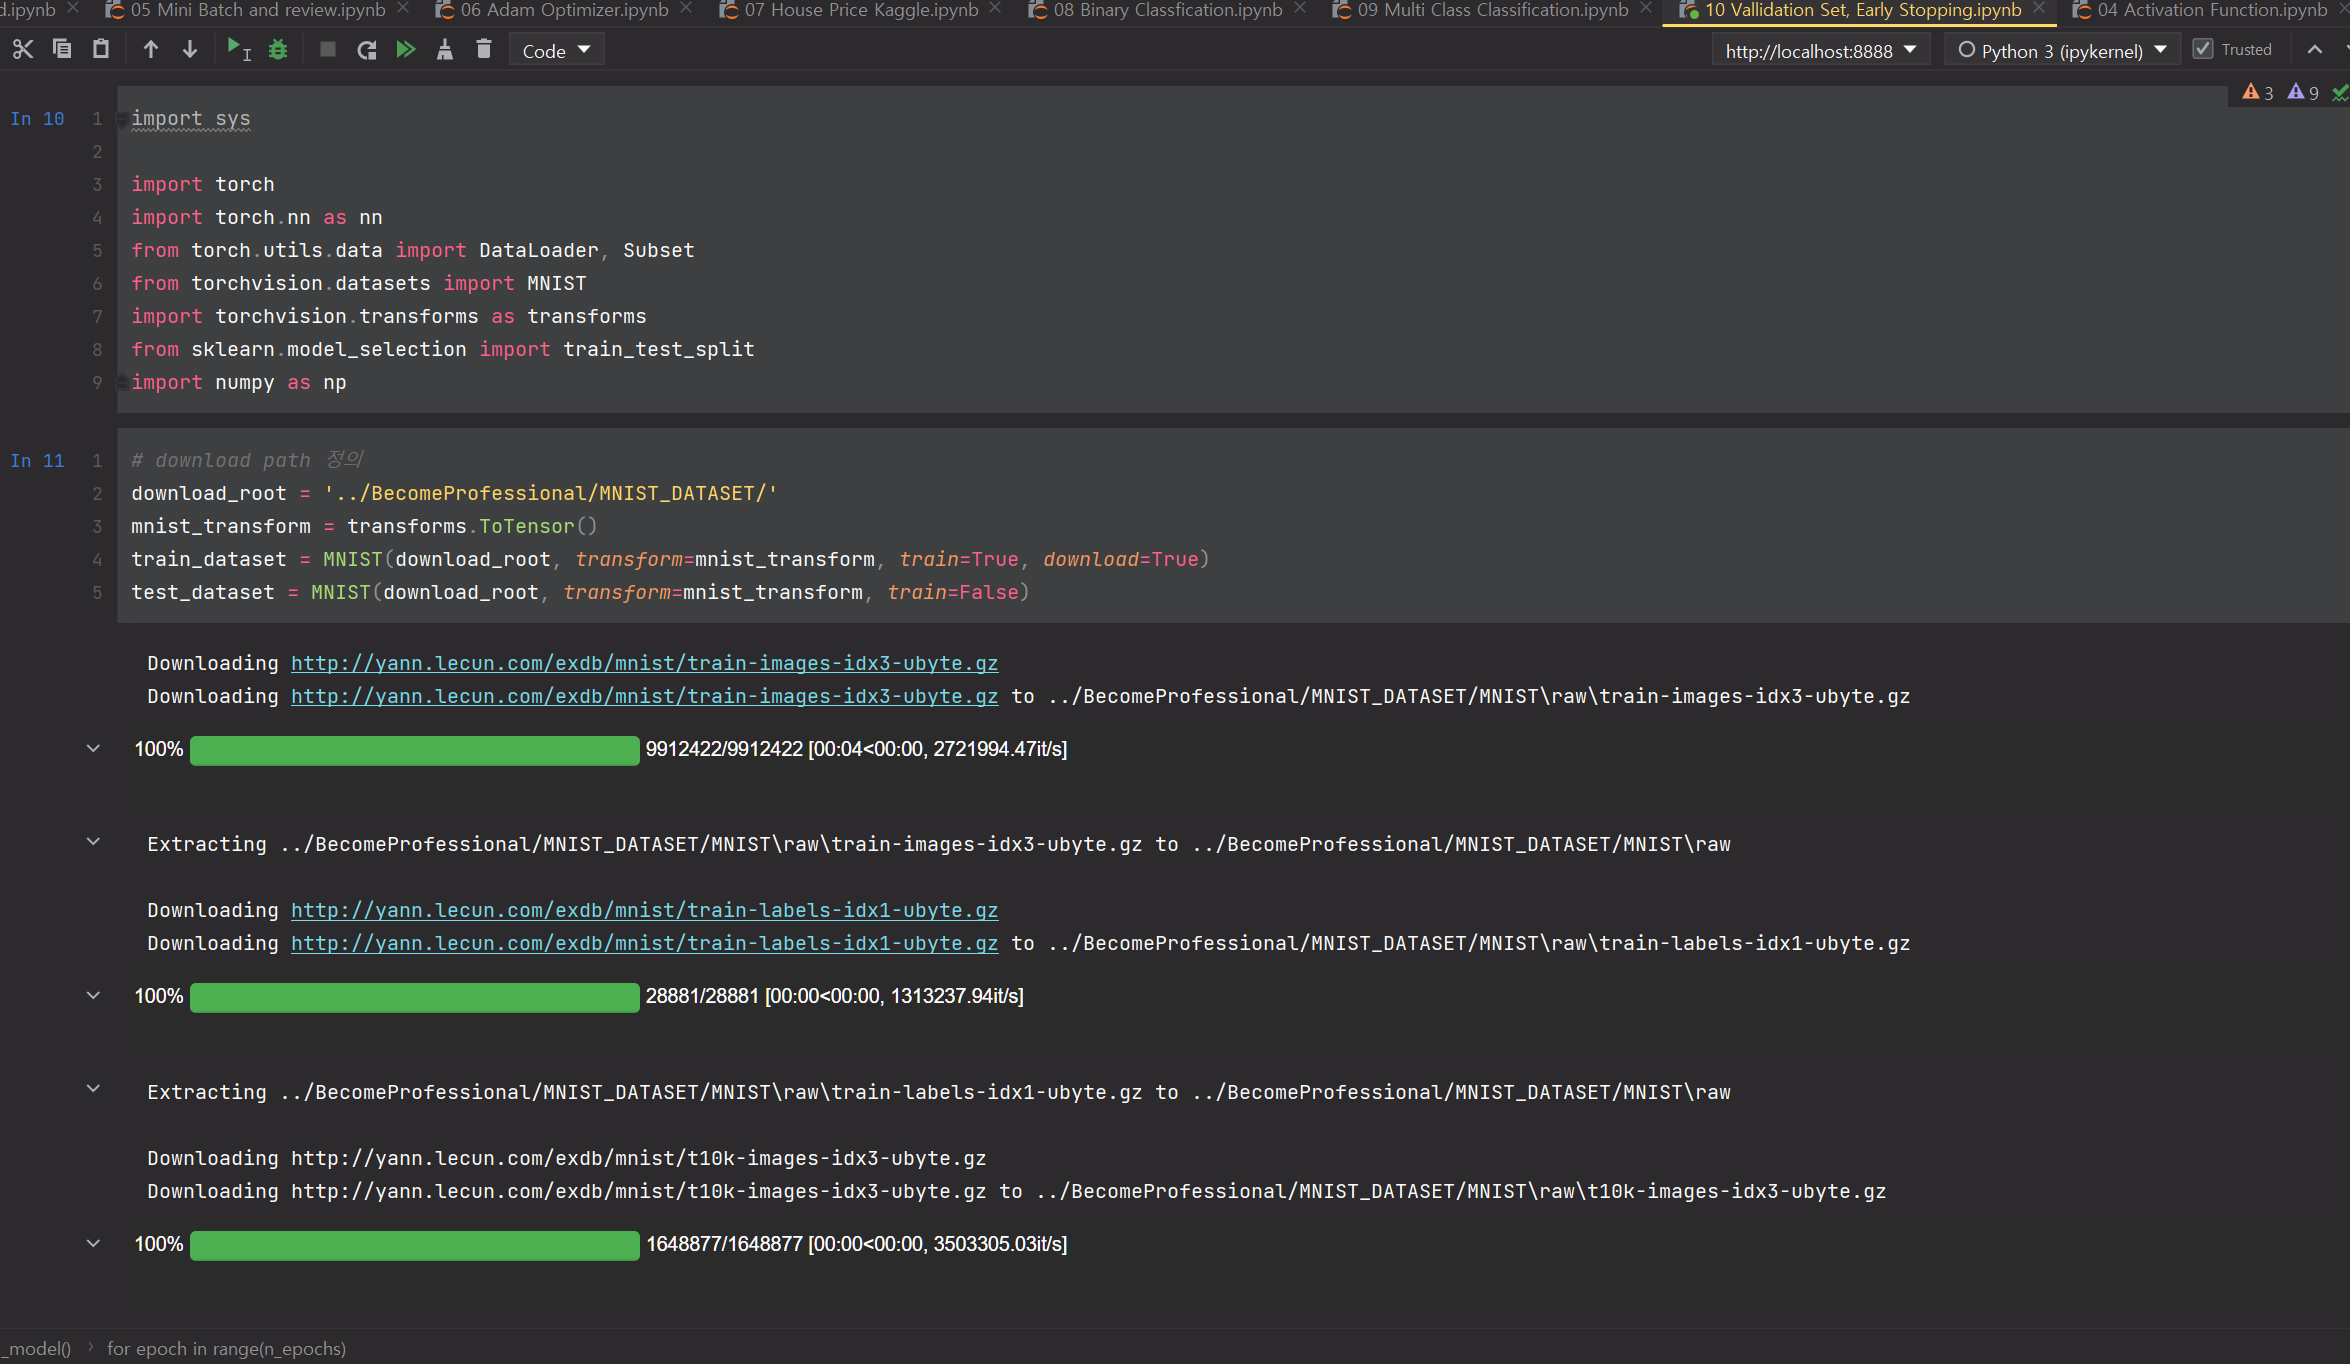Switch to 07 House Price Kaggle.ipynb tab
Screen dimensions: 2350x1364
[x=861, y=10]
